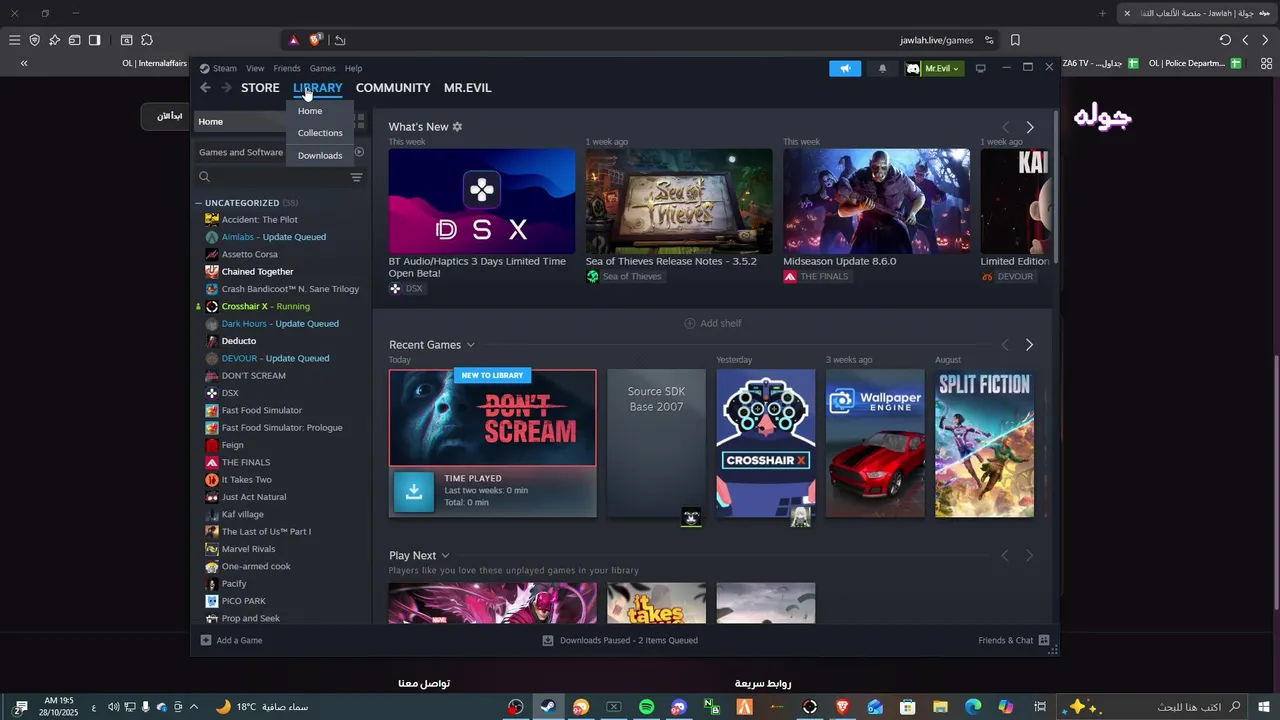Open the Crosshair X recent game tile
Screen dimensions: 1280x720
(765, 443)
